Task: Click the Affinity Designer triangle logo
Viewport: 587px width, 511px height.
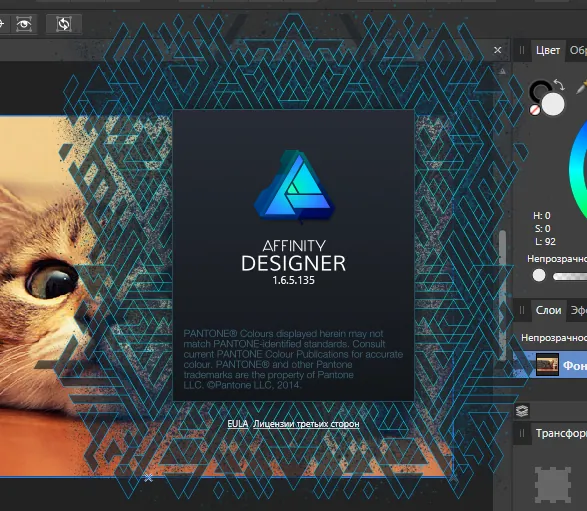Action: pos(294,186)
